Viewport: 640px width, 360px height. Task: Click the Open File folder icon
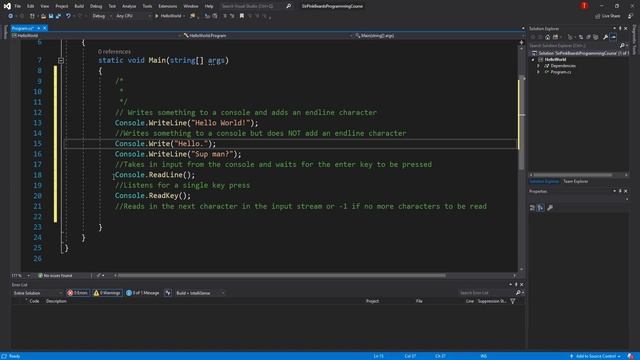click(x=43, y=16)
